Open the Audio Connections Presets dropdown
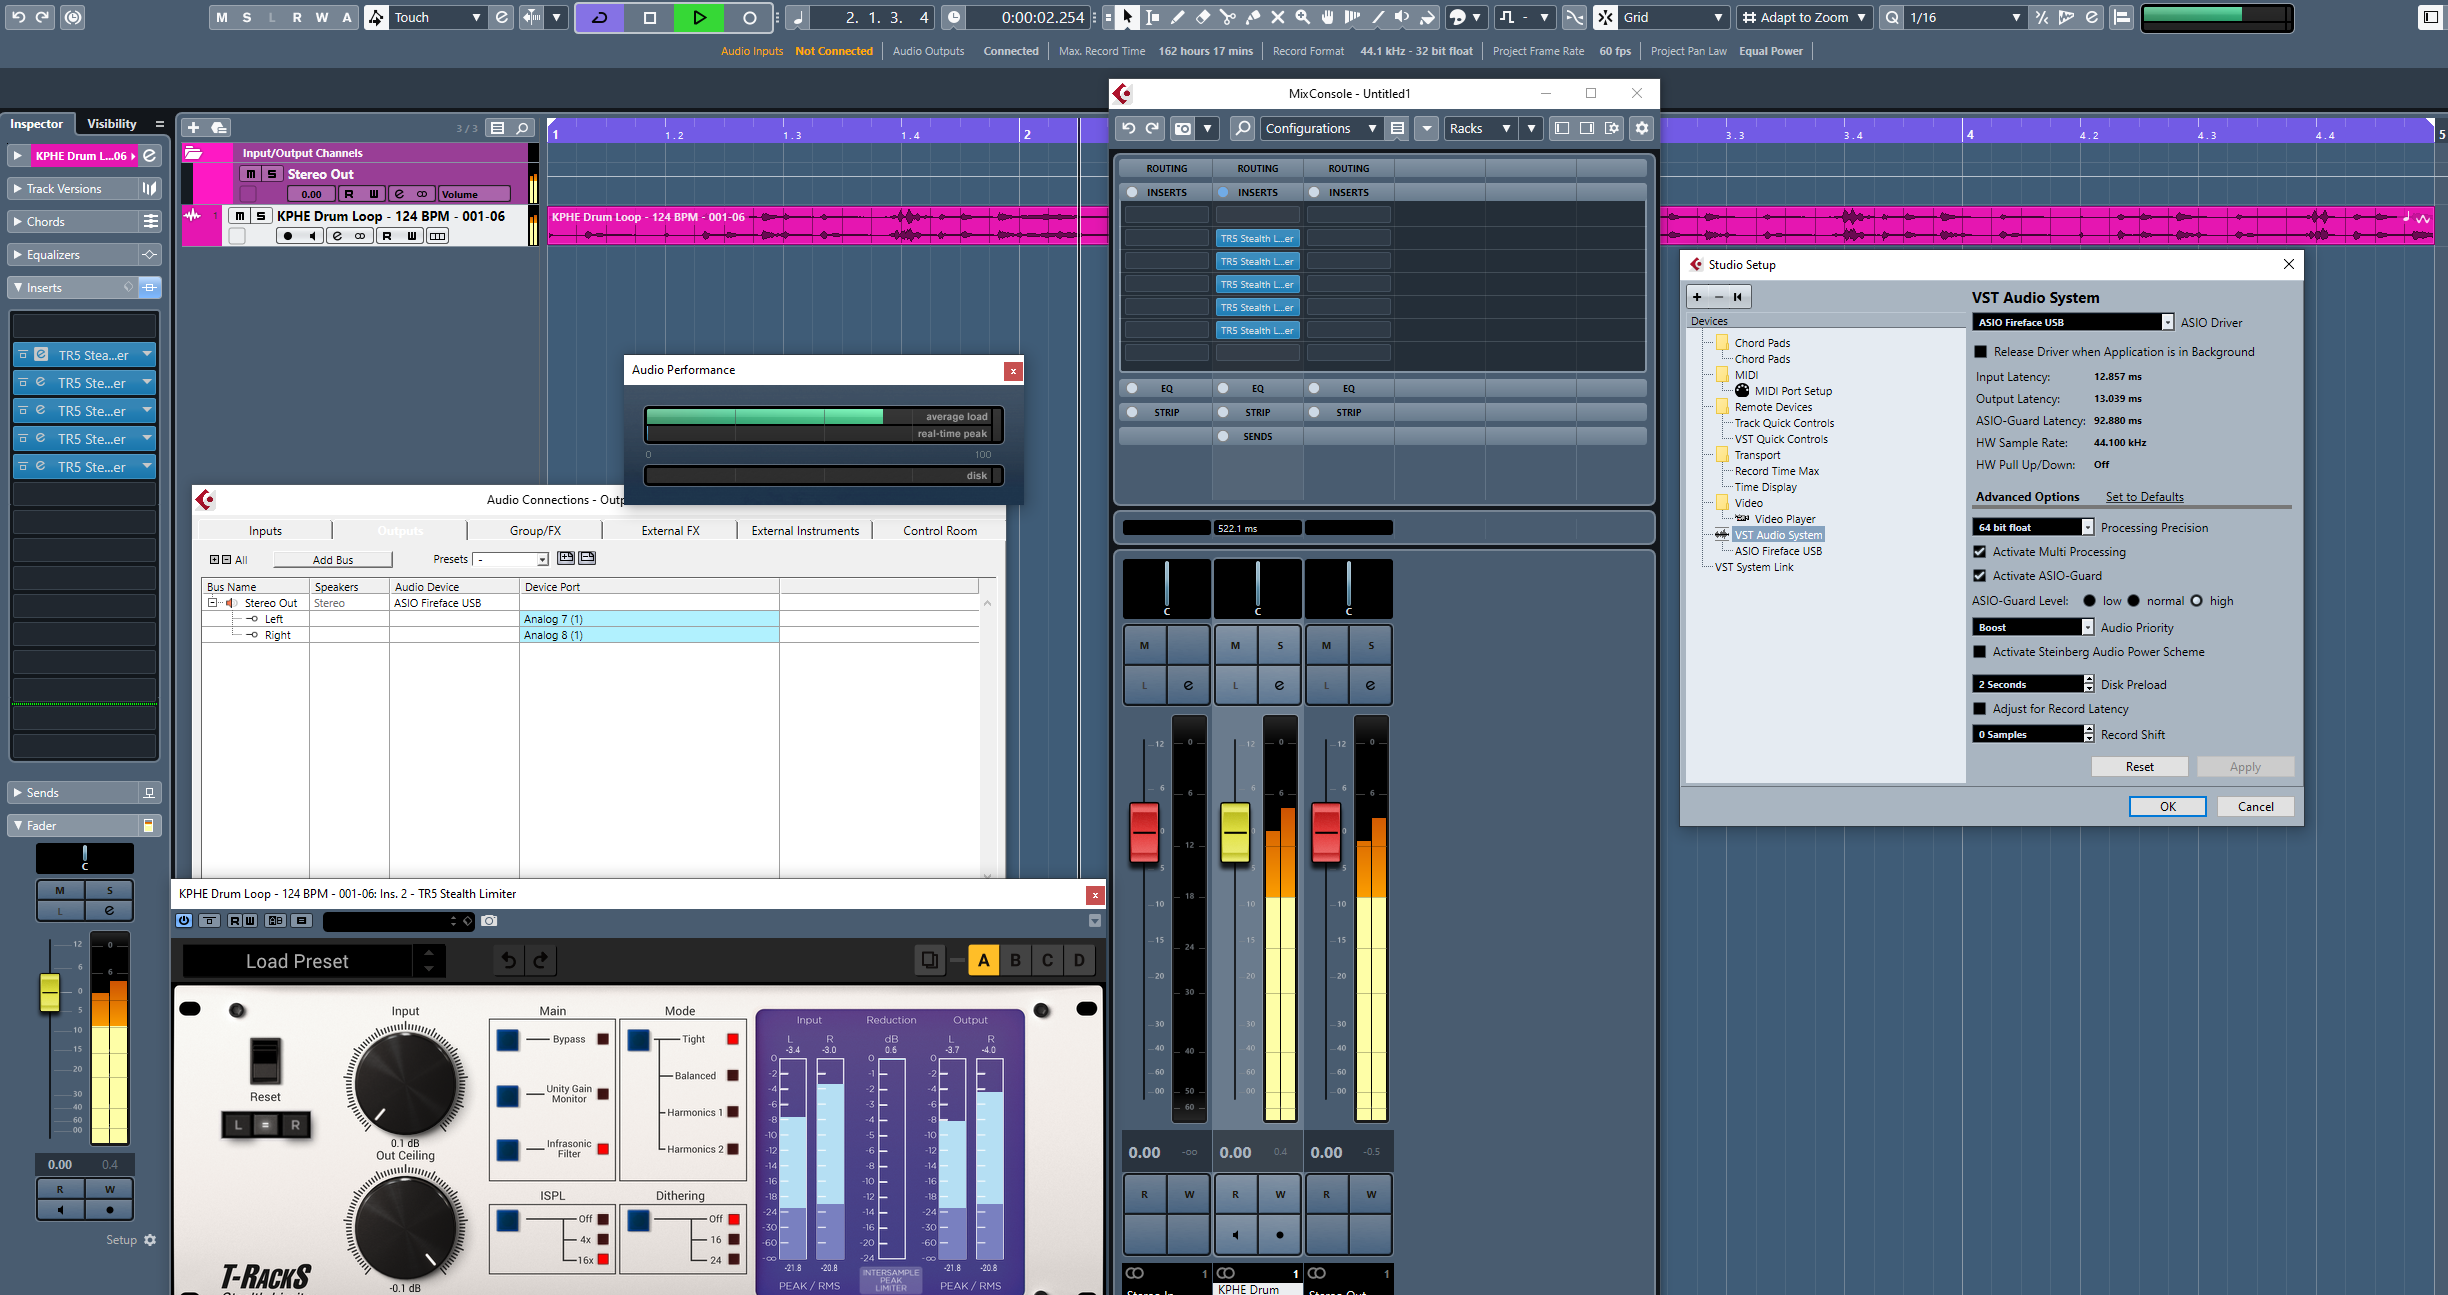Screen dimensions: 2448x1295 pos(511,559)
